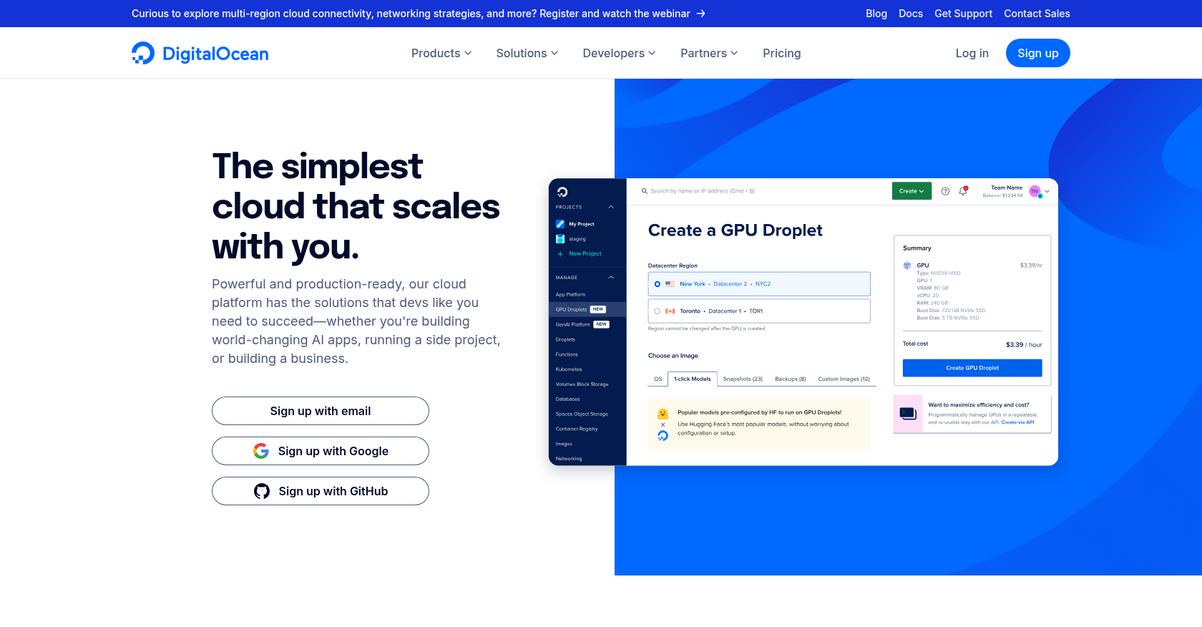Expand the Developers dropdown menu
The width and height of the screenshot is (1202, 627).
click(619, 53)
